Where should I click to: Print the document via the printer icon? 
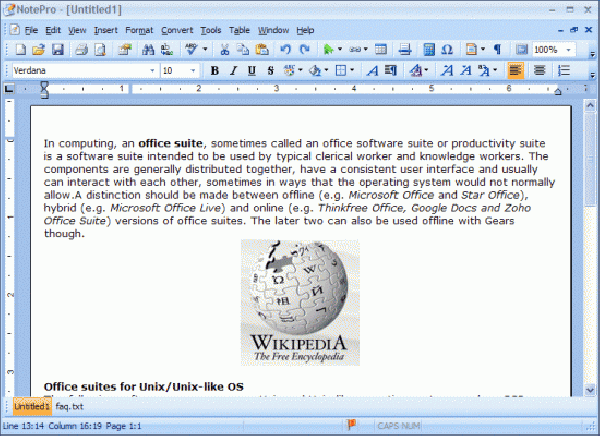coord(82,49)
